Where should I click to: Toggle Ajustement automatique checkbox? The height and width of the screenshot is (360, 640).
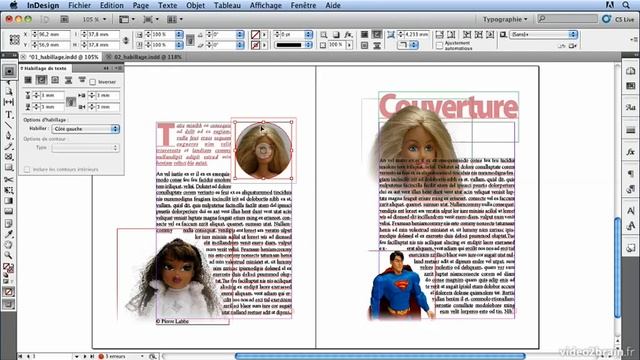(439, 46)
